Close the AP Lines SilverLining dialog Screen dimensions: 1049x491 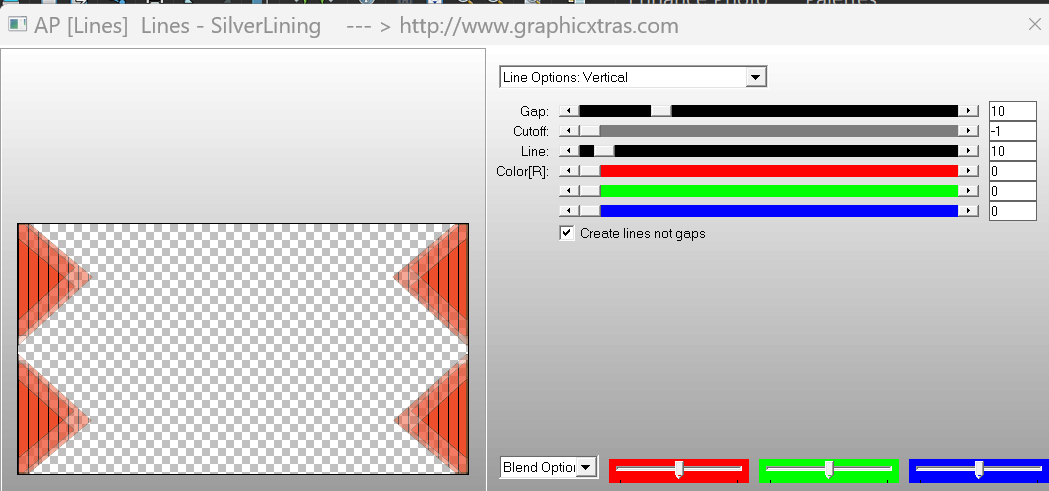pyautogui.click(x=1035, y=26)
